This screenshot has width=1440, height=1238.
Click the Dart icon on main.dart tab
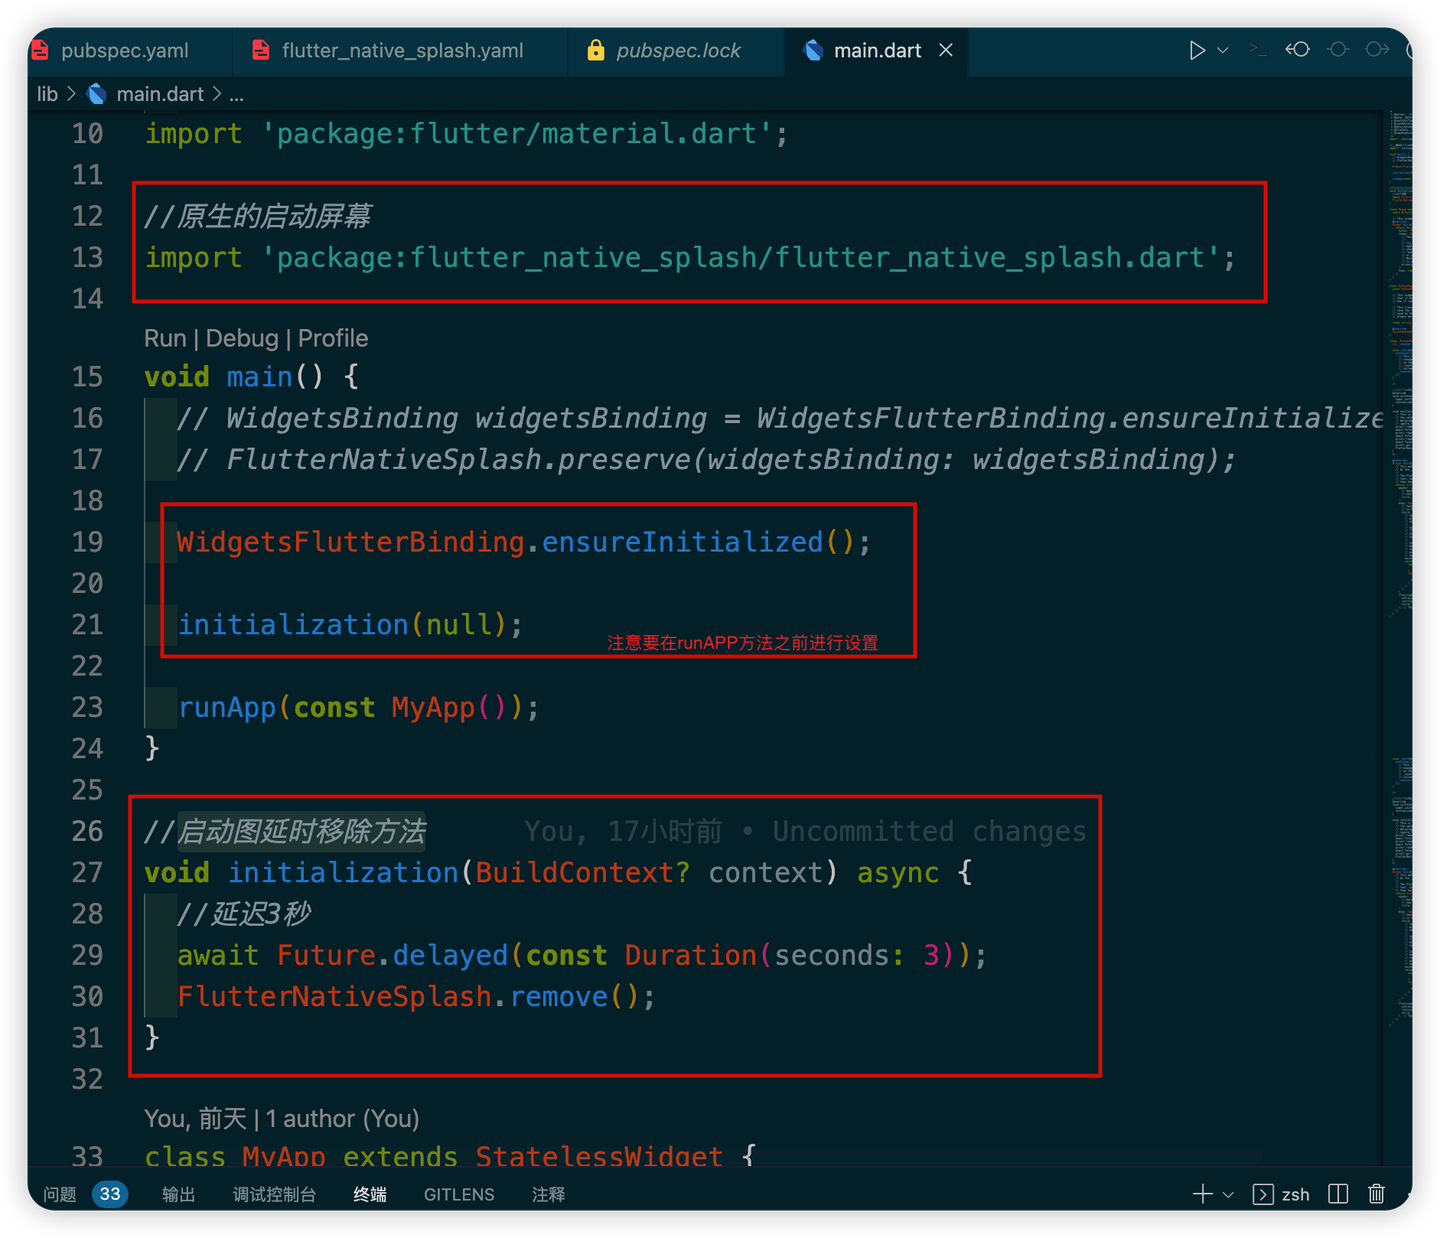(x=814, y=50)
